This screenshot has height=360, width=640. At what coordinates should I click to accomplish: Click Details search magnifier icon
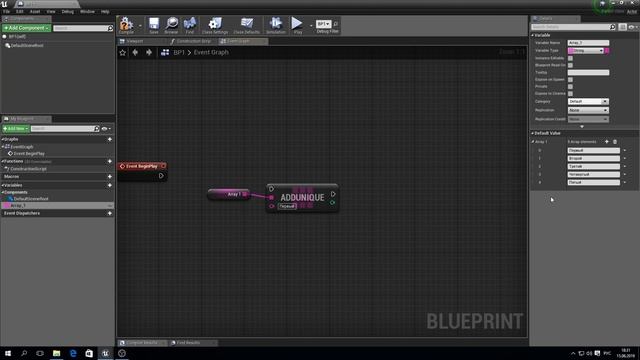point(612,27)
